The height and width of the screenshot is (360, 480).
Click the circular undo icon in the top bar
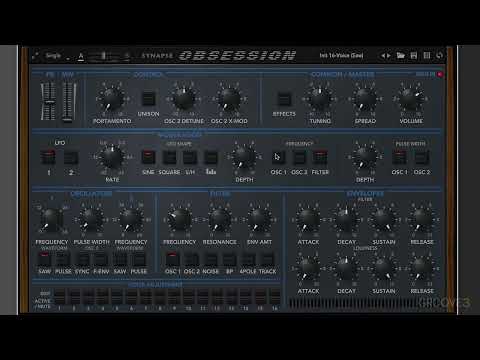click(439, 55)
